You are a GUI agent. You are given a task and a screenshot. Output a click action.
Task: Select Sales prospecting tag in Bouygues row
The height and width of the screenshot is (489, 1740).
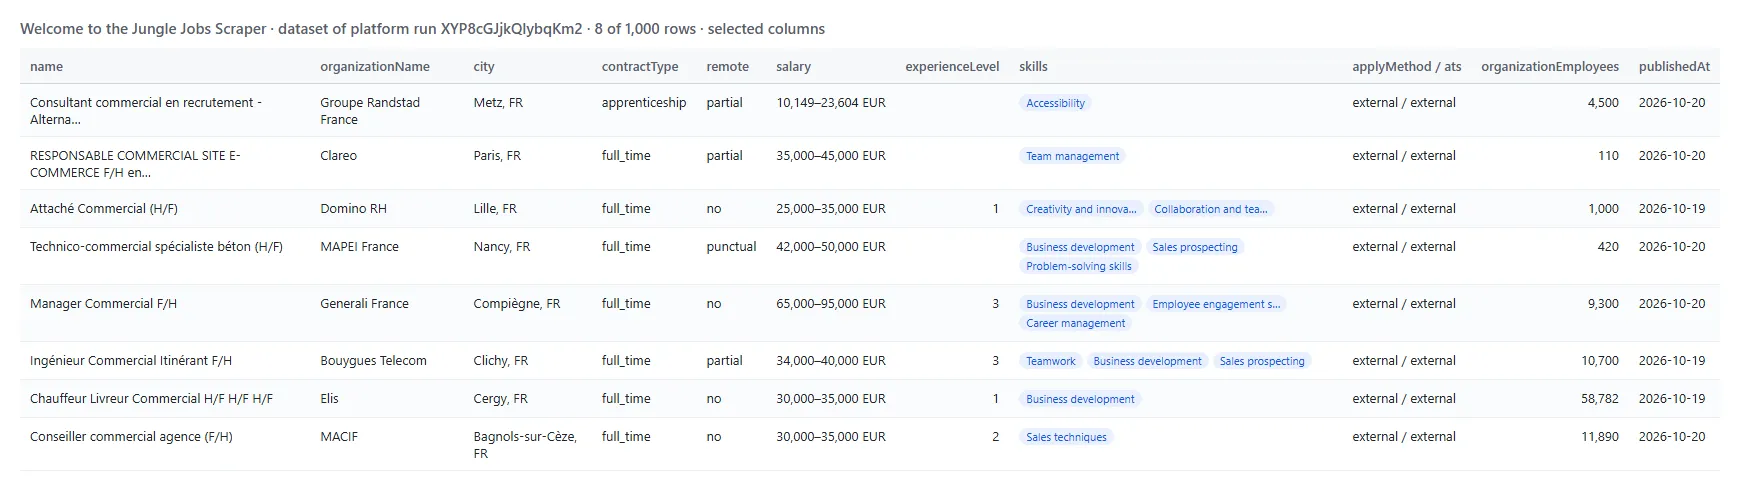point(1261,361)
